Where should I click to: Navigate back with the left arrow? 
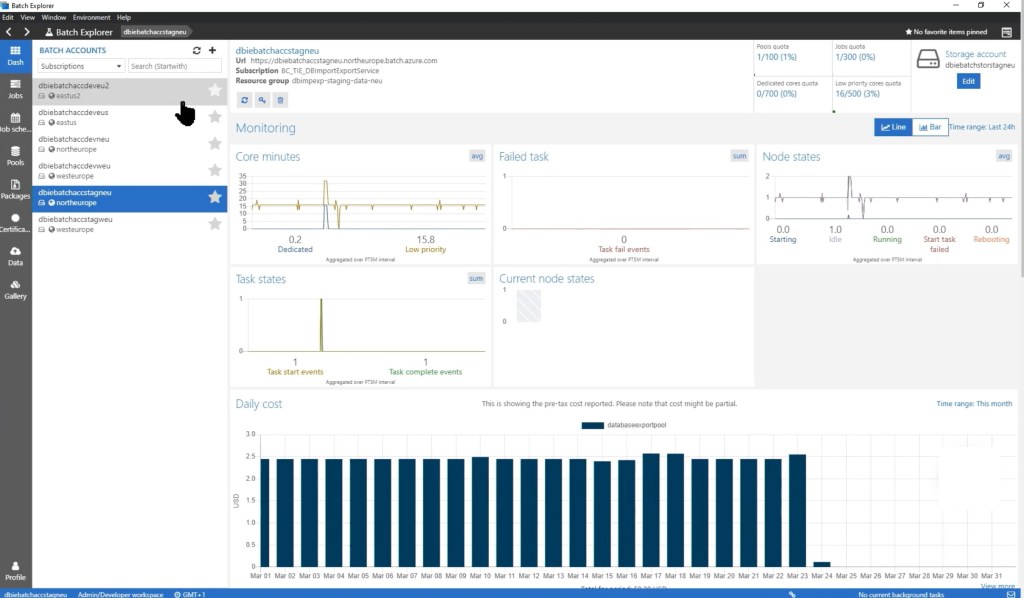[9, 32]
